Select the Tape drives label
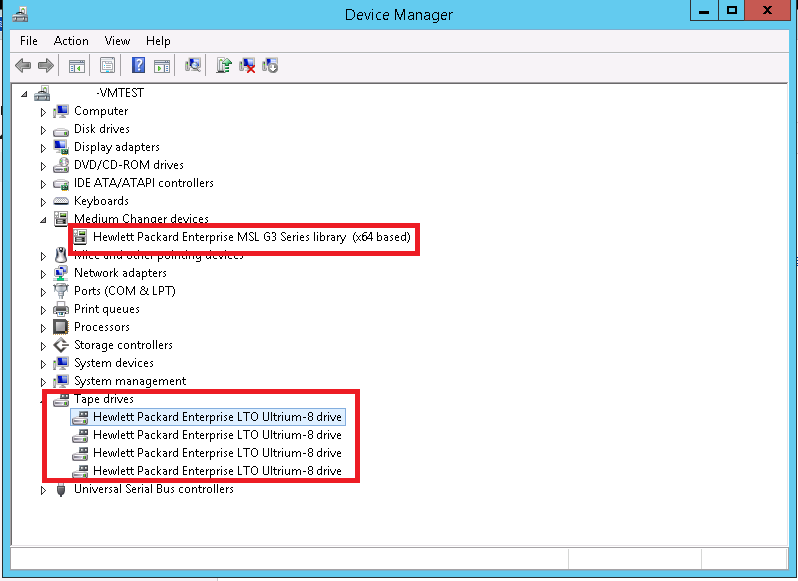This screenshot has height=581, width=798. click(104, 399)
